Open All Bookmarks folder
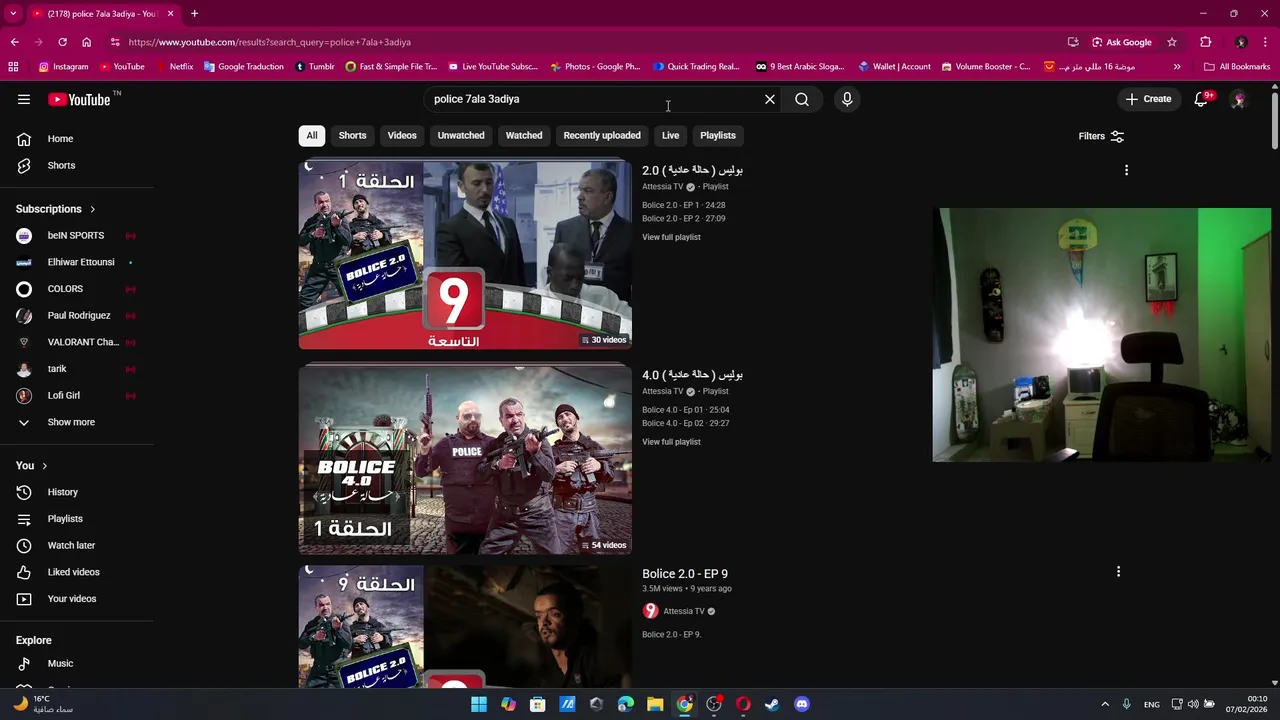The image size is (1280, 720). click(x=1237, y=67)
